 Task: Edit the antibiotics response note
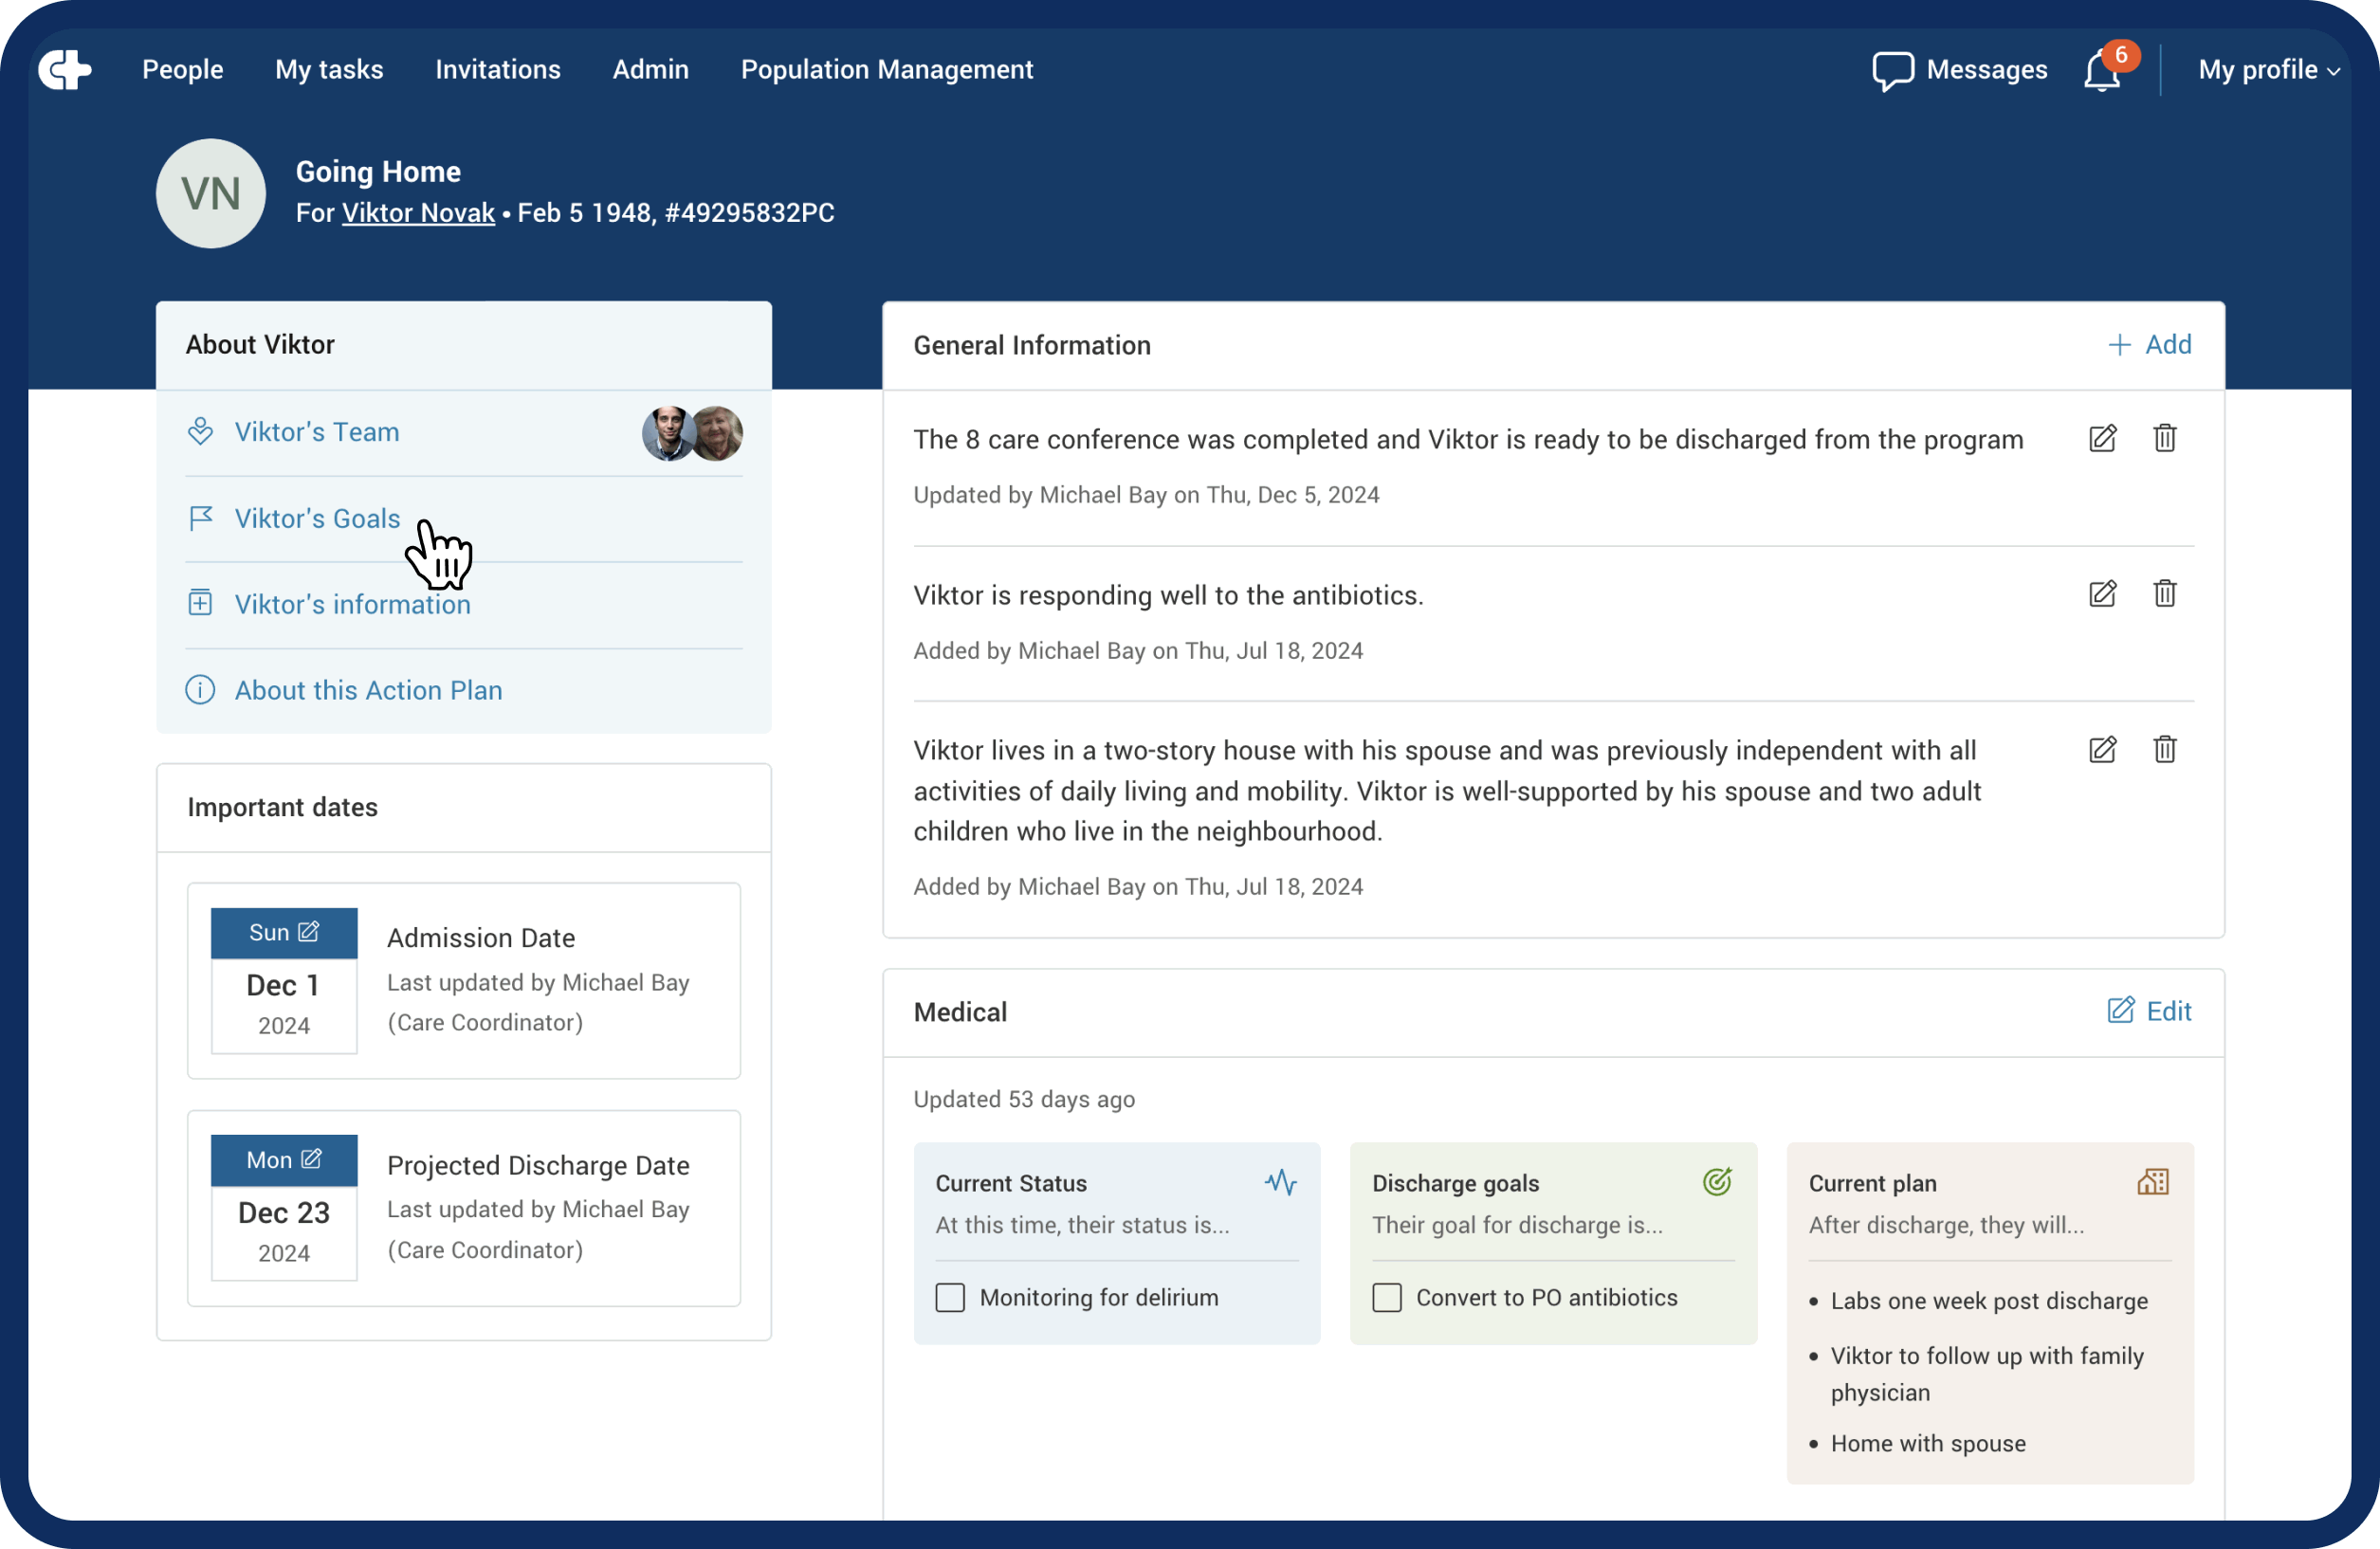(2102, 594)
